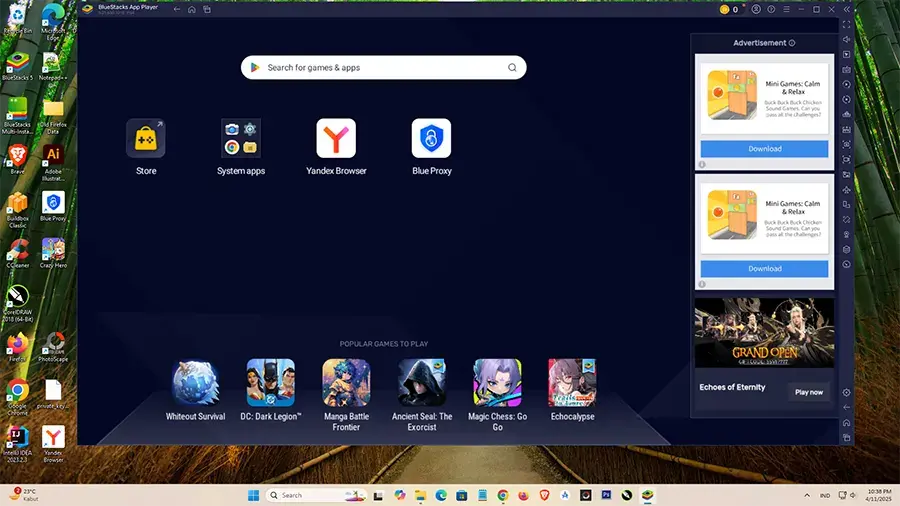Open multi-instance icon in side toolbar

(847, 250)
